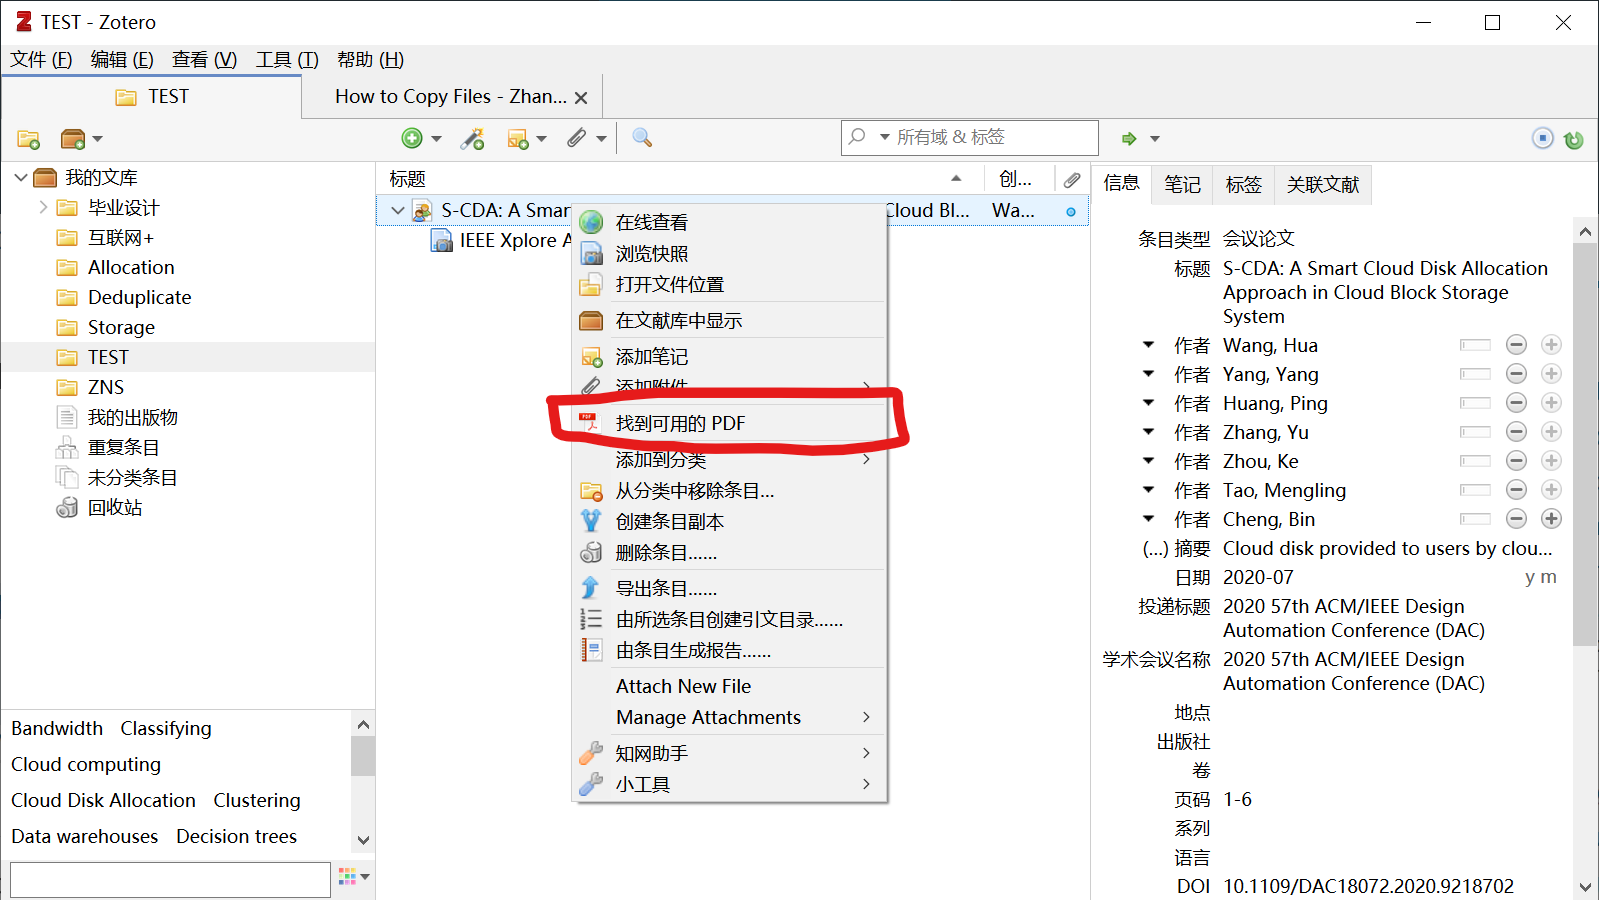Click the attachment column paperclip header
This screenshot has width=1599, height=900.
[x=1072, y=180]
